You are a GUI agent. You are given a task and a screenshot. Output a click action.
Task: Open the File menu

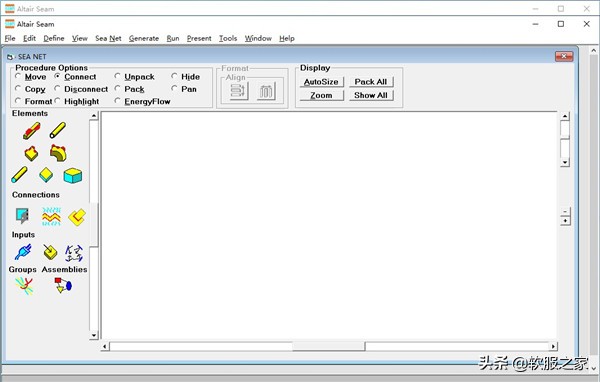click(10, 38)
